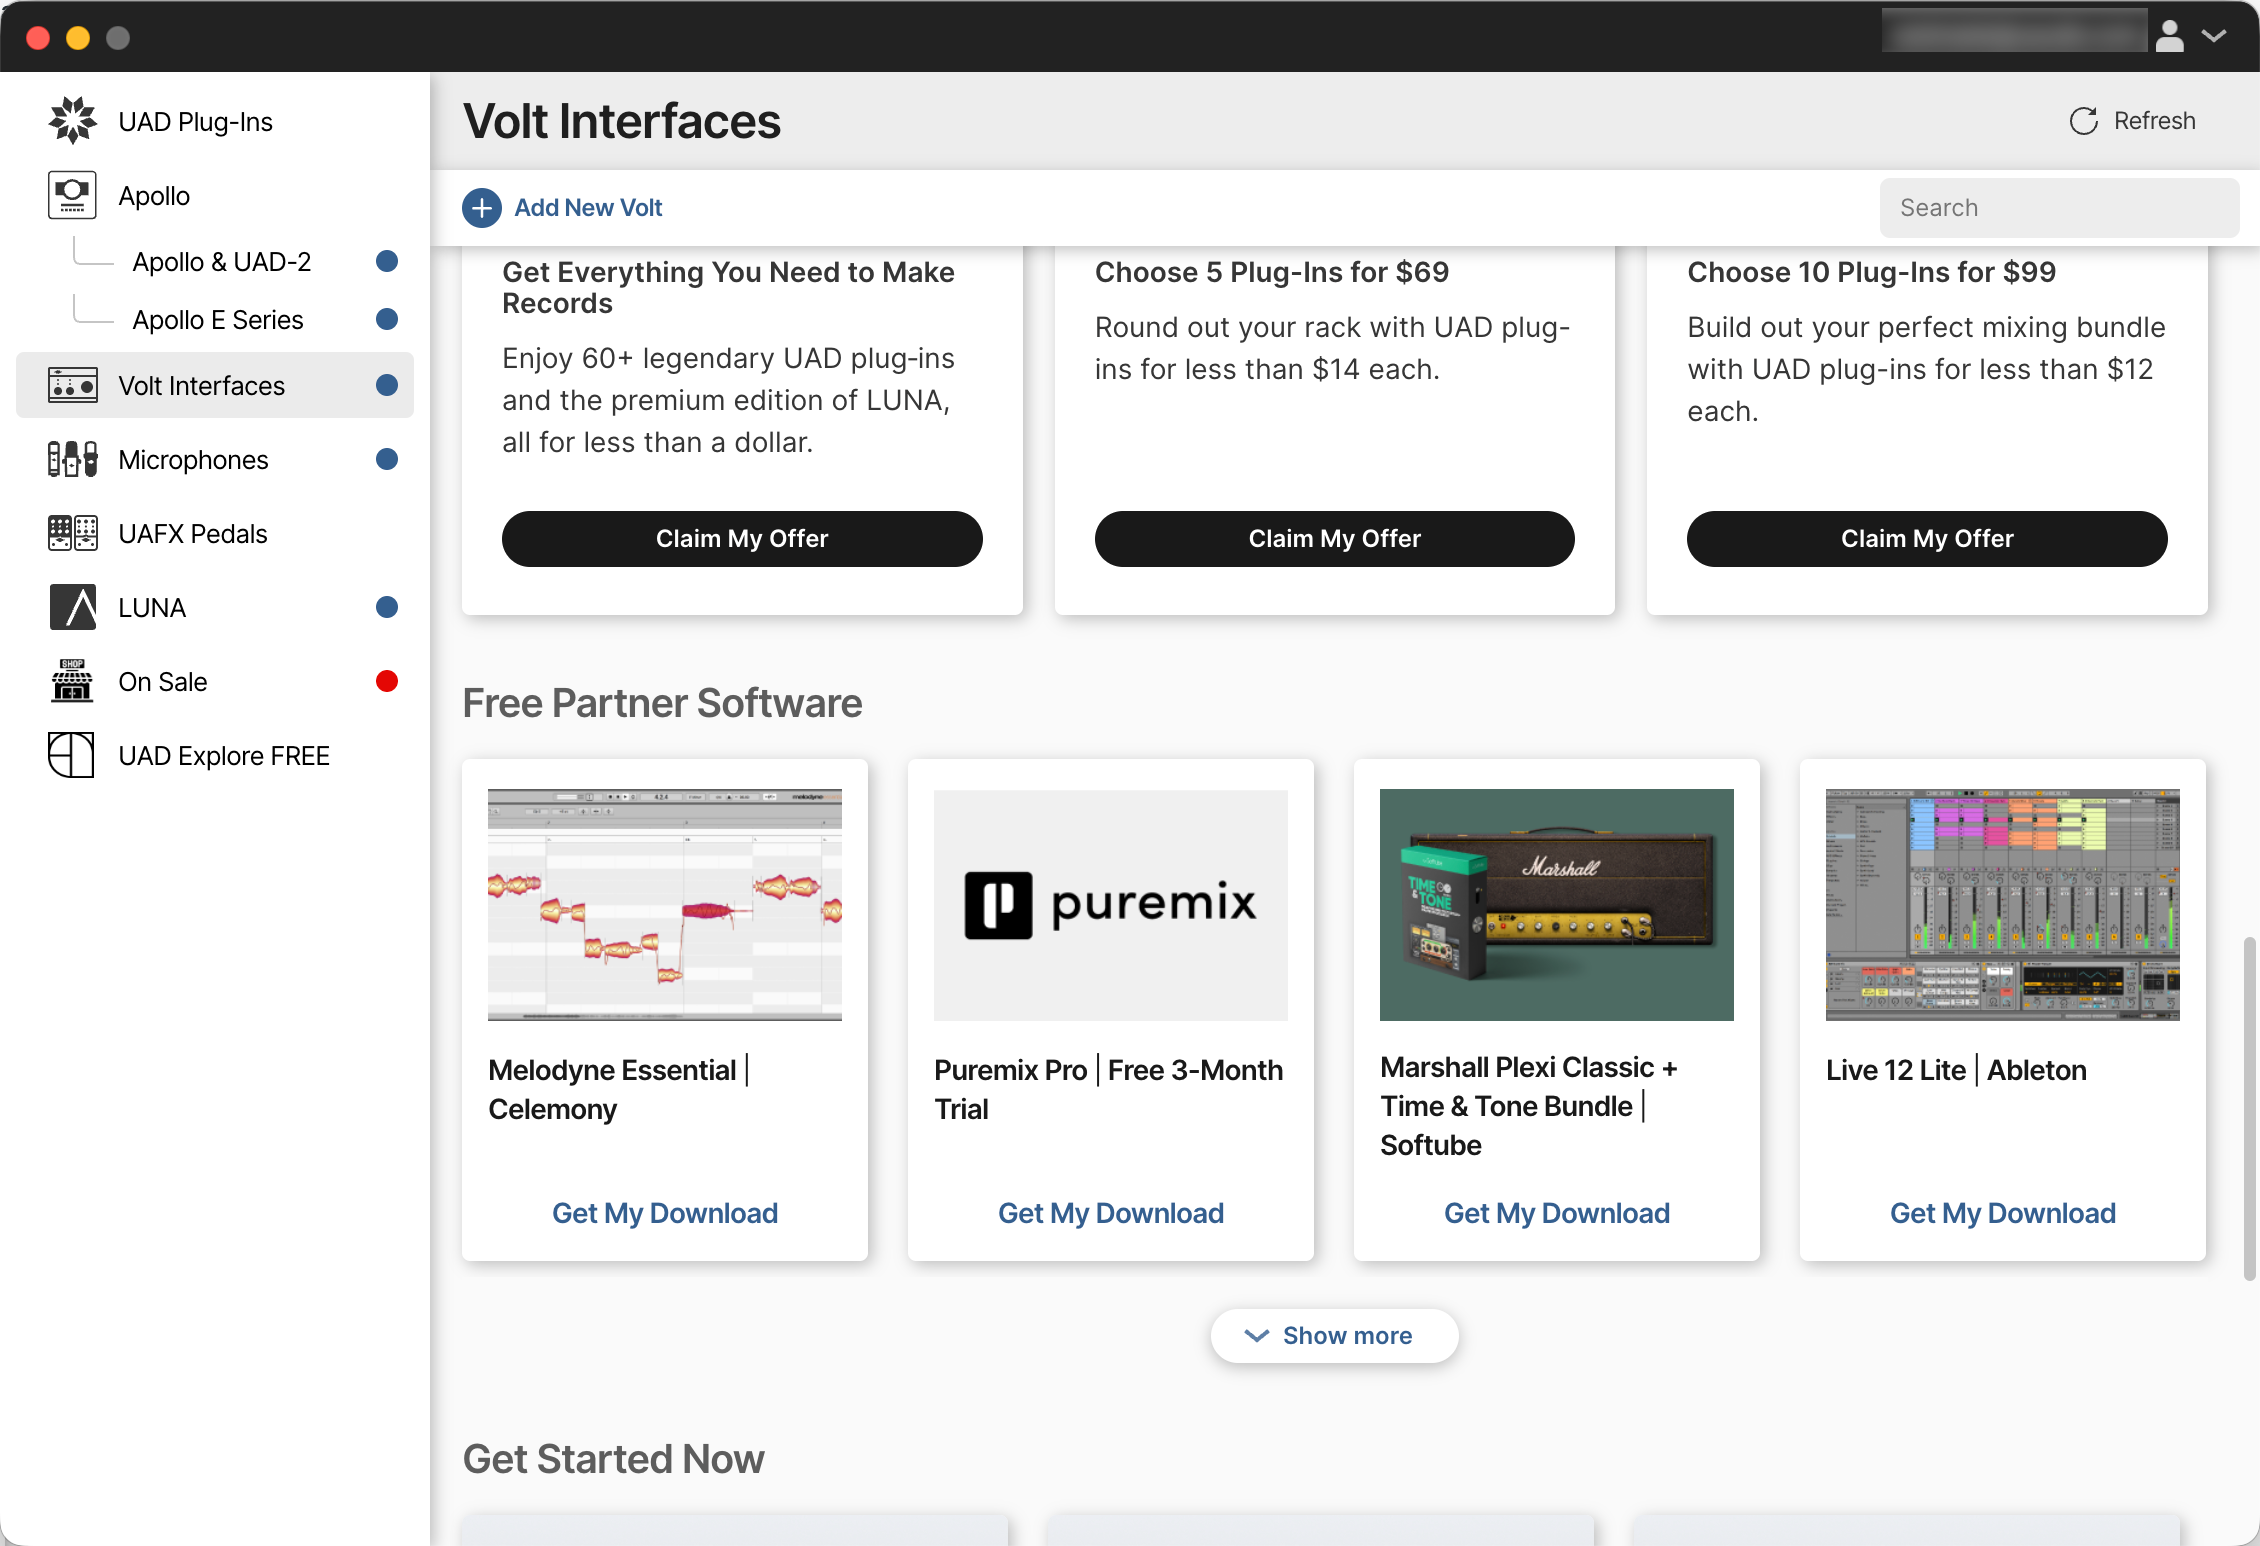Click the Refresh circular arrow icon

pos(2084,121)
